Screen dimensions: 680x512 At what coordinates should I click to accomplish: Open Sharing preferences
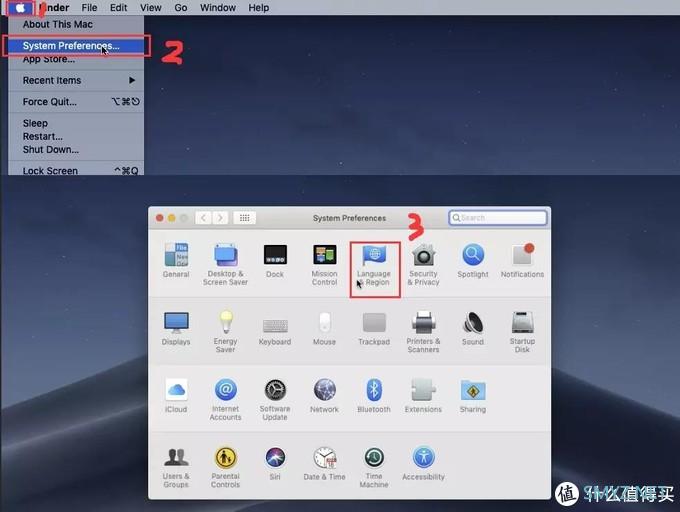[x=473, y=395]
